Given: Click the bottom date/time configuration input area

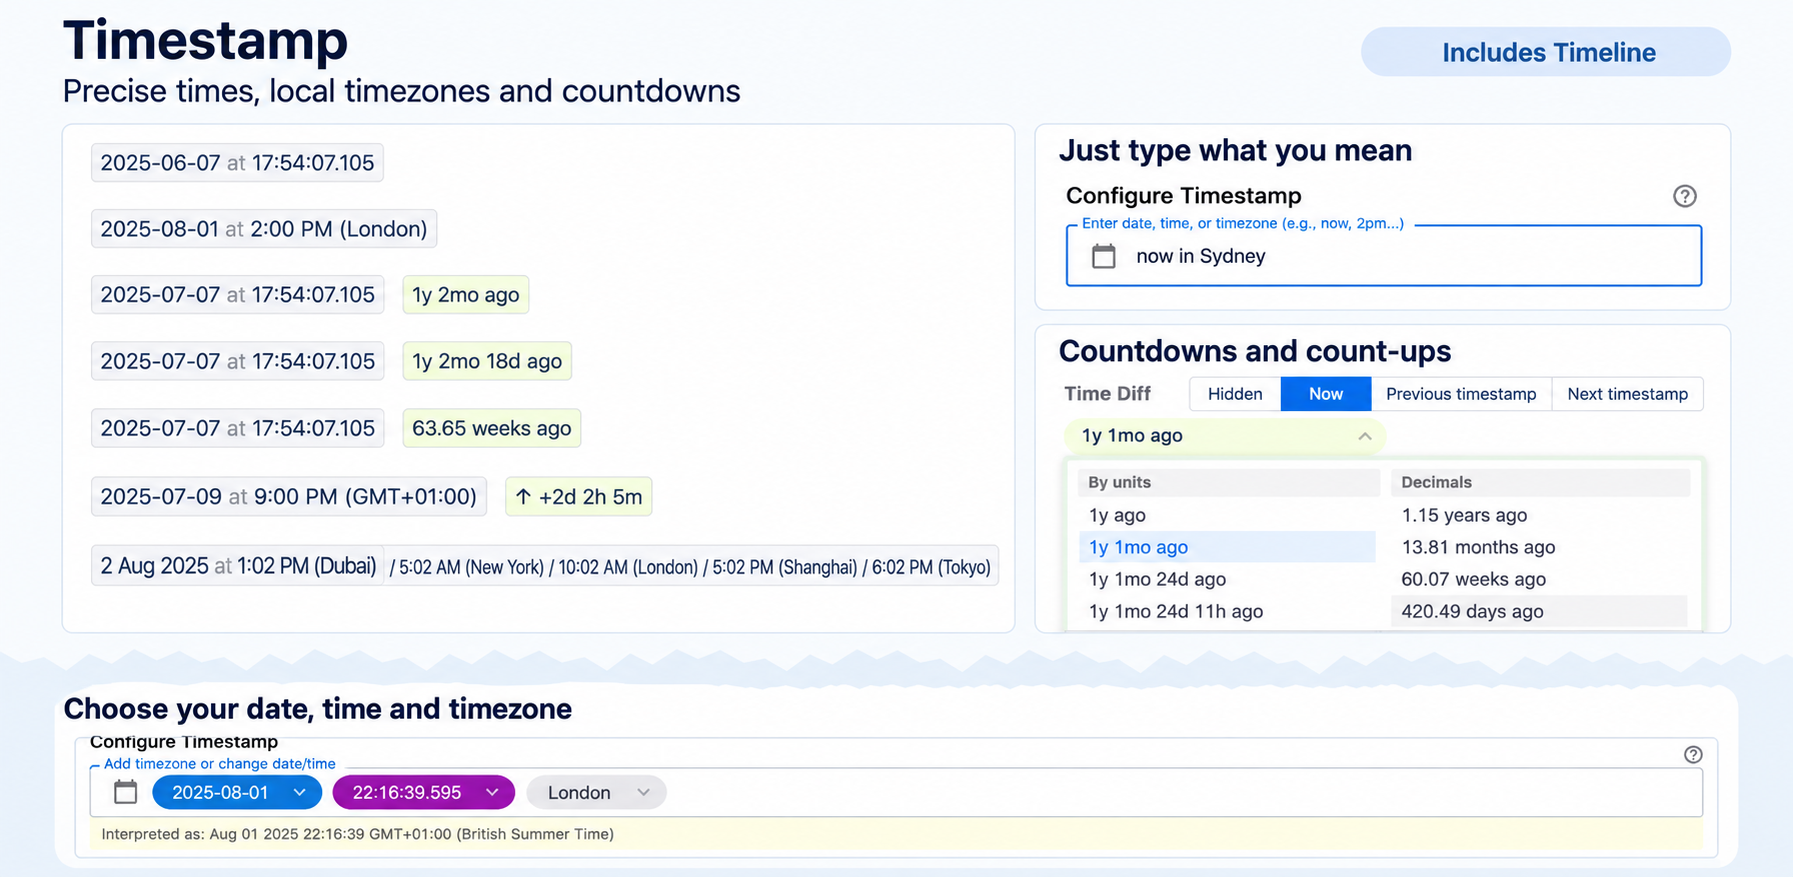Looking at the screenshot, I should pyautogui.click(x=896, y=792).
